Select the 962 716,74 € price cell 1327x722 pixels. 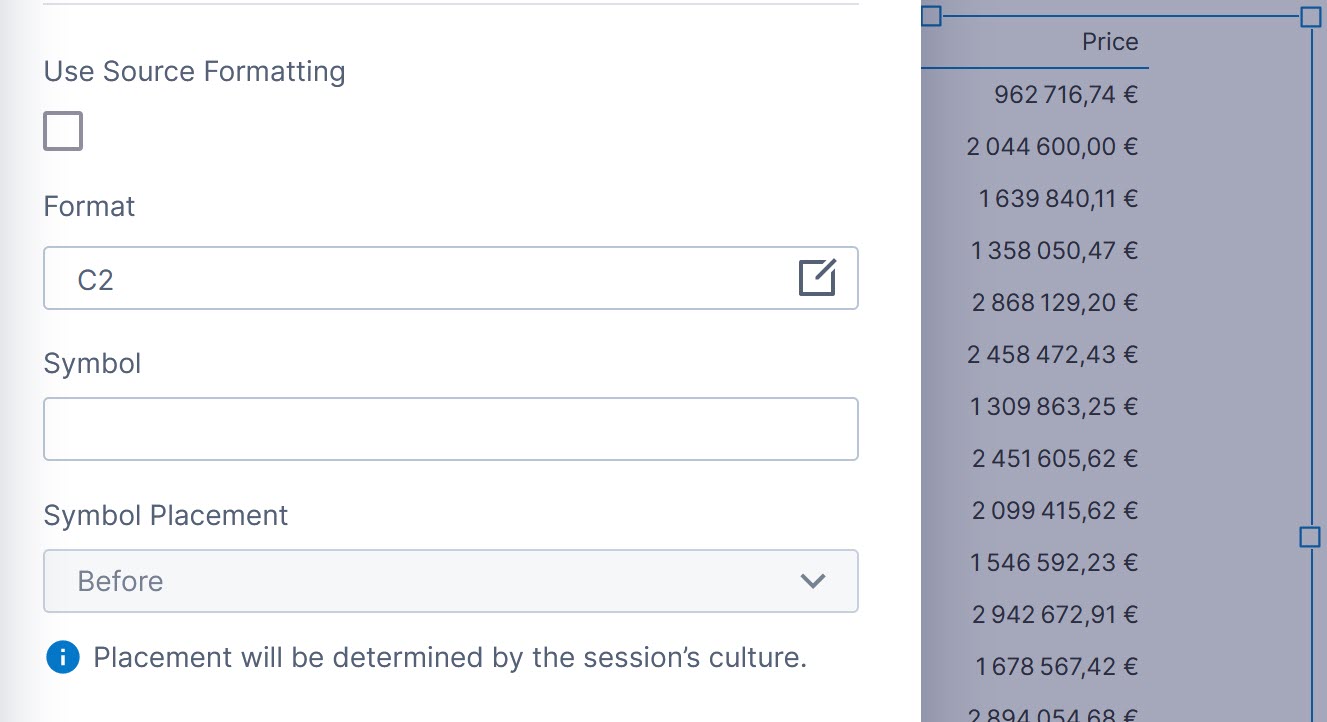(x=1066, y=95)
